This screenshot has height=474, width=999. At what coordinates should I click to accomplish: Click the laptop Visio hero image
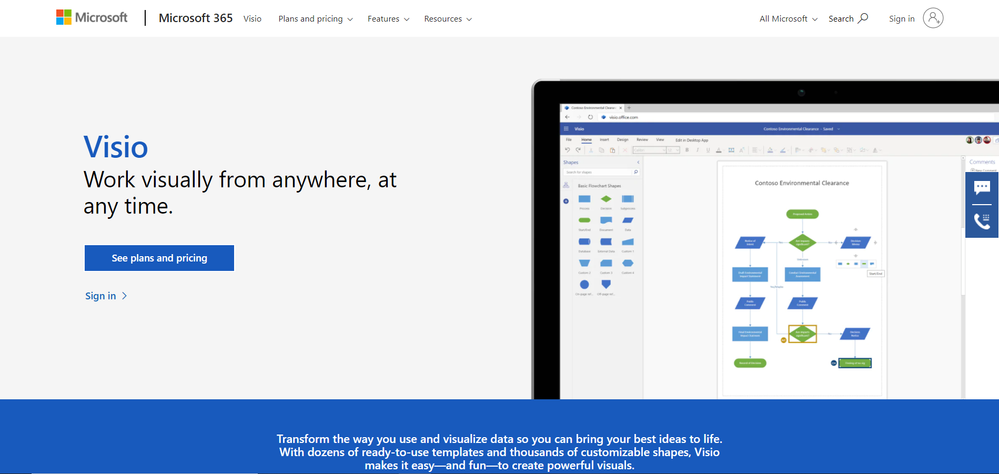coord(765,240)
